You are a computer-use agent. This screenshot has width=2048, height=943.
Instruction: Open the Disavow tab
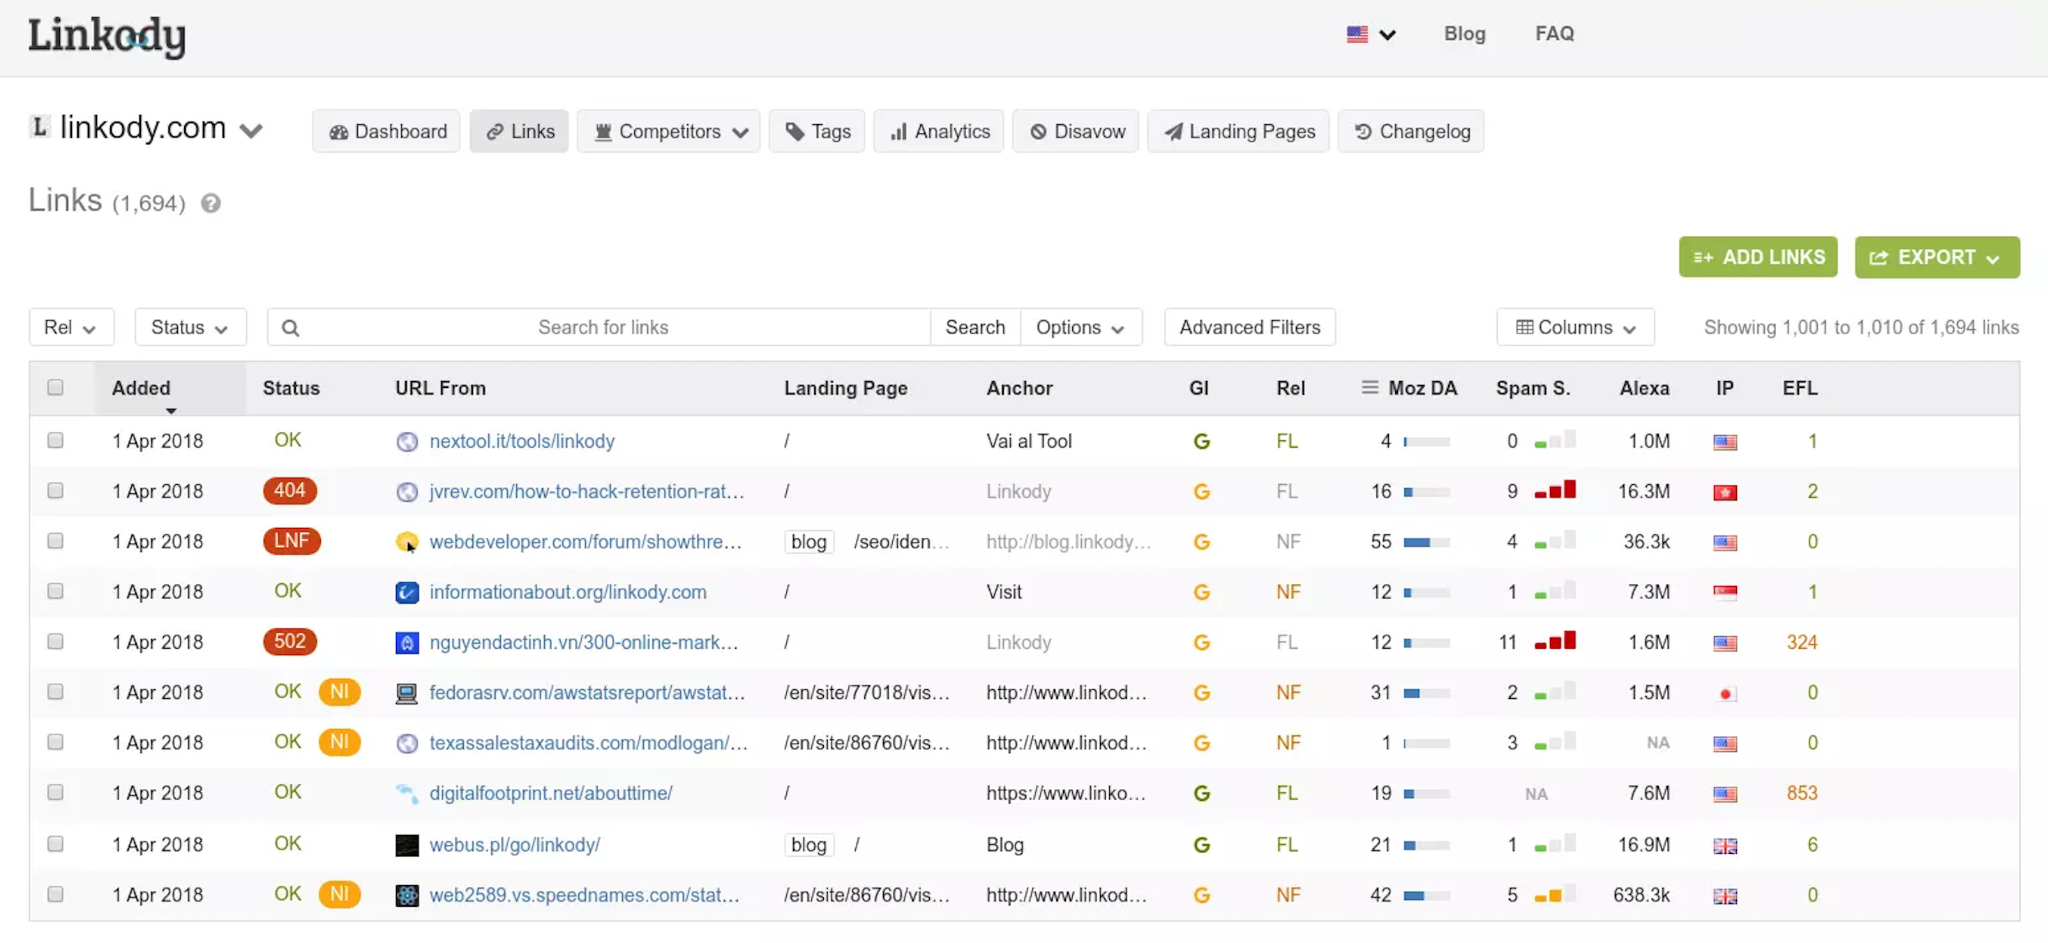tap(1076, 131)
